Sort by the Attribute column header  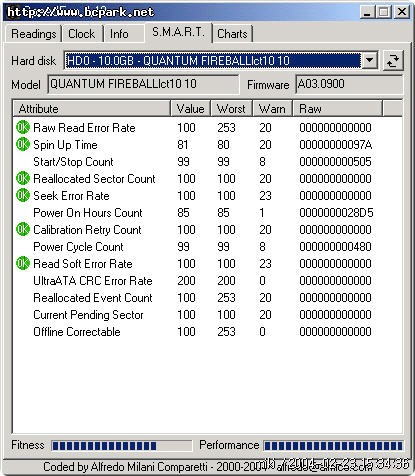[92, 109]
